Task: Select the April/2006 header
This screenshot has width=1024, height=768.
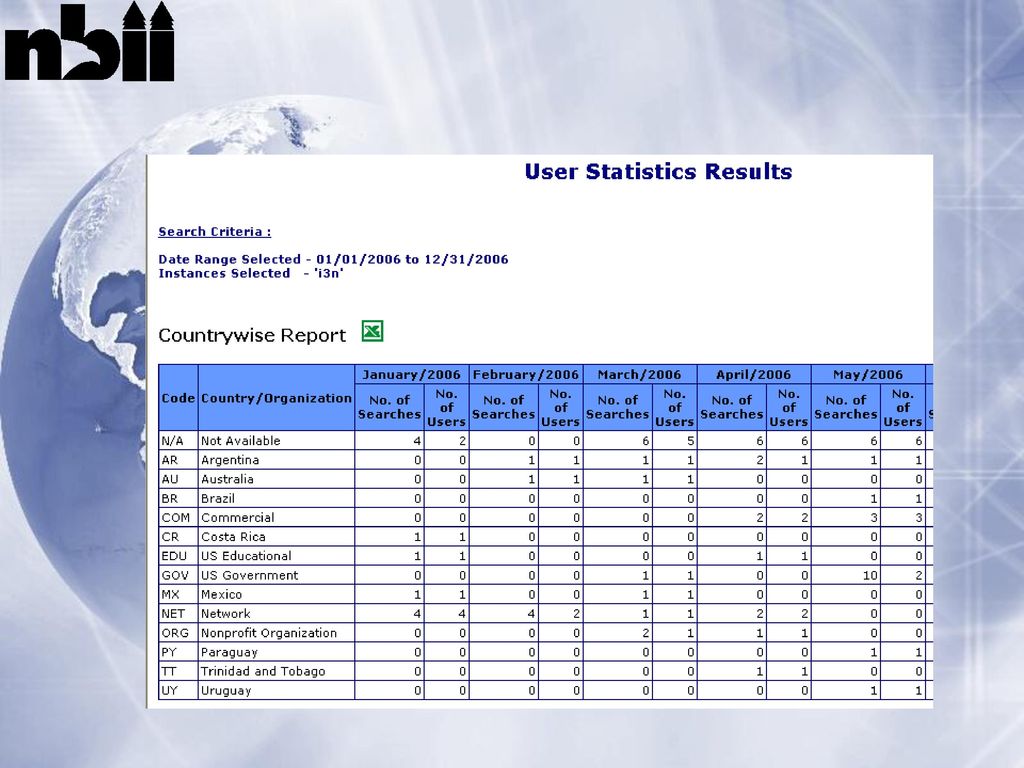Action: (754, 375)
